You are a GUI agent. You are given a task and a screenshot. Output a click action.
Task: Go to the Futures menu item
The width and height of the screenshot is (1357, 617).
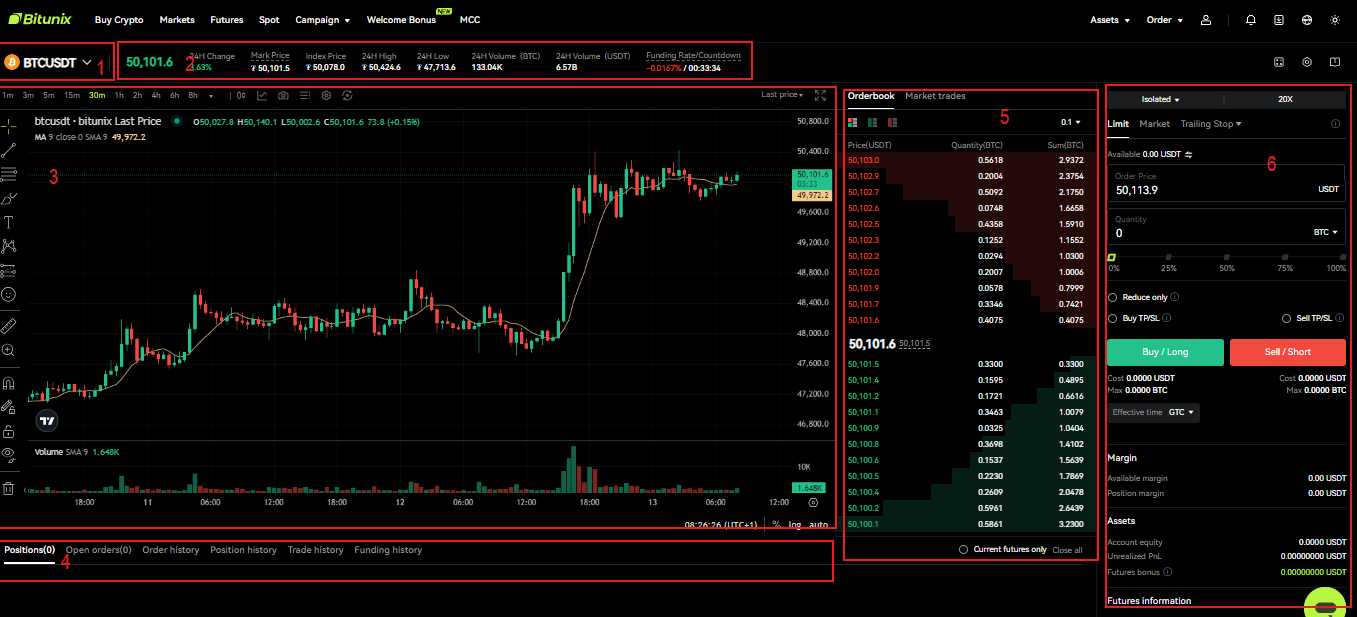tap(226, 20)
